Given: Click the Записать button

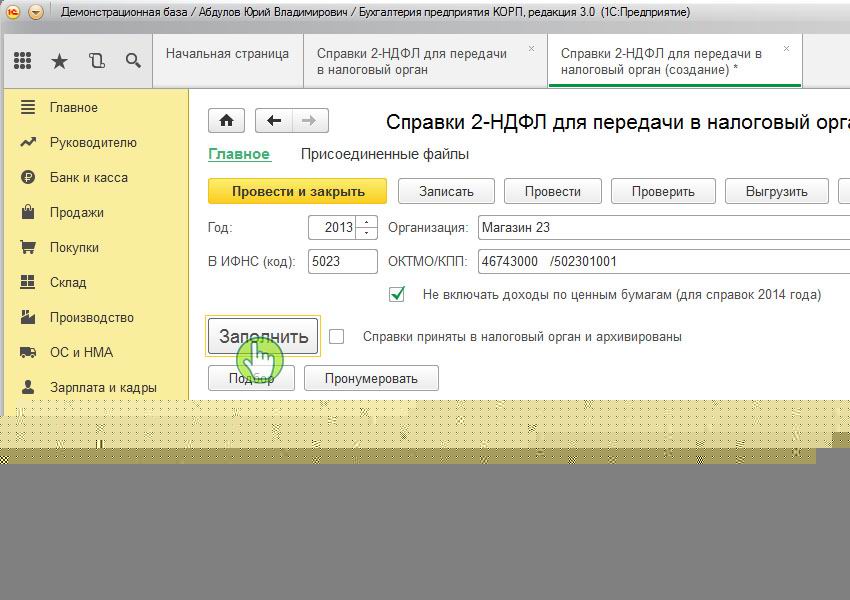Looking at the screenshot, I should click(446, 191).
